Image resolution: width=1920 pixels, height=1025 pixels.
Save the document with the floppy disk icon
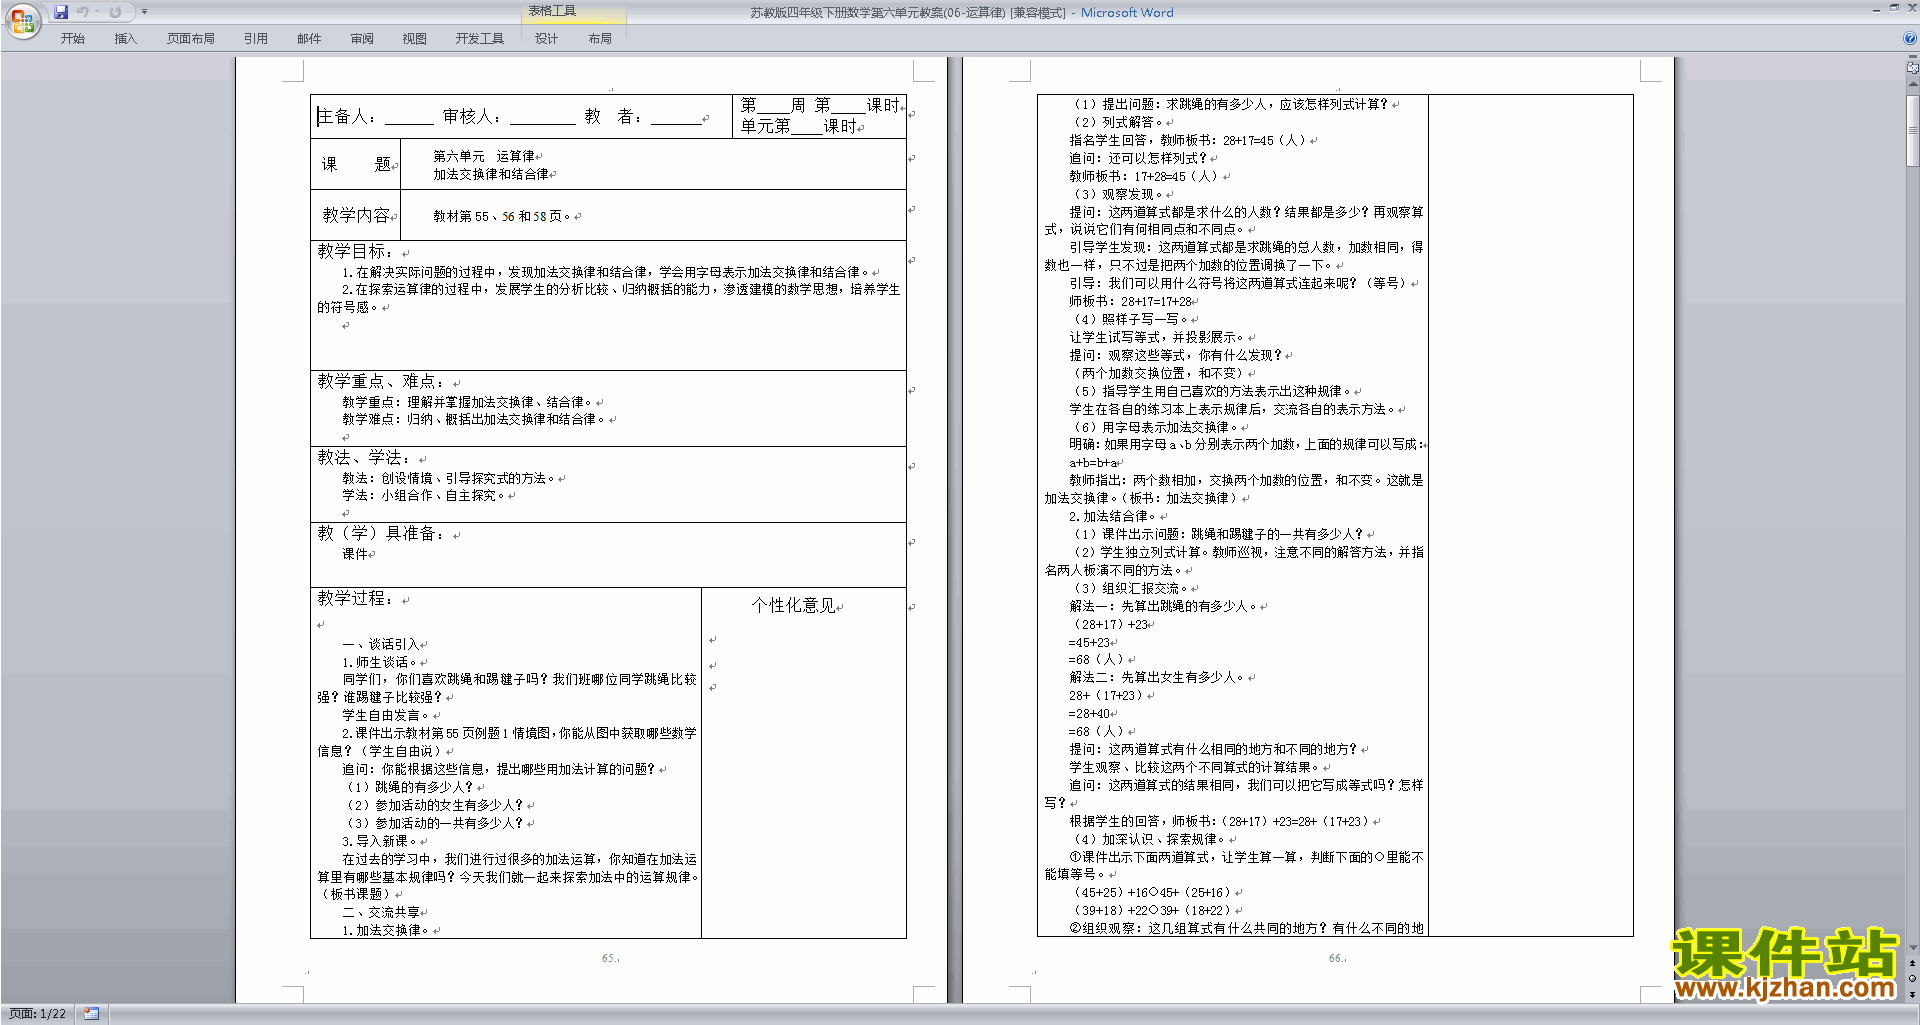[x=61, y=12]
